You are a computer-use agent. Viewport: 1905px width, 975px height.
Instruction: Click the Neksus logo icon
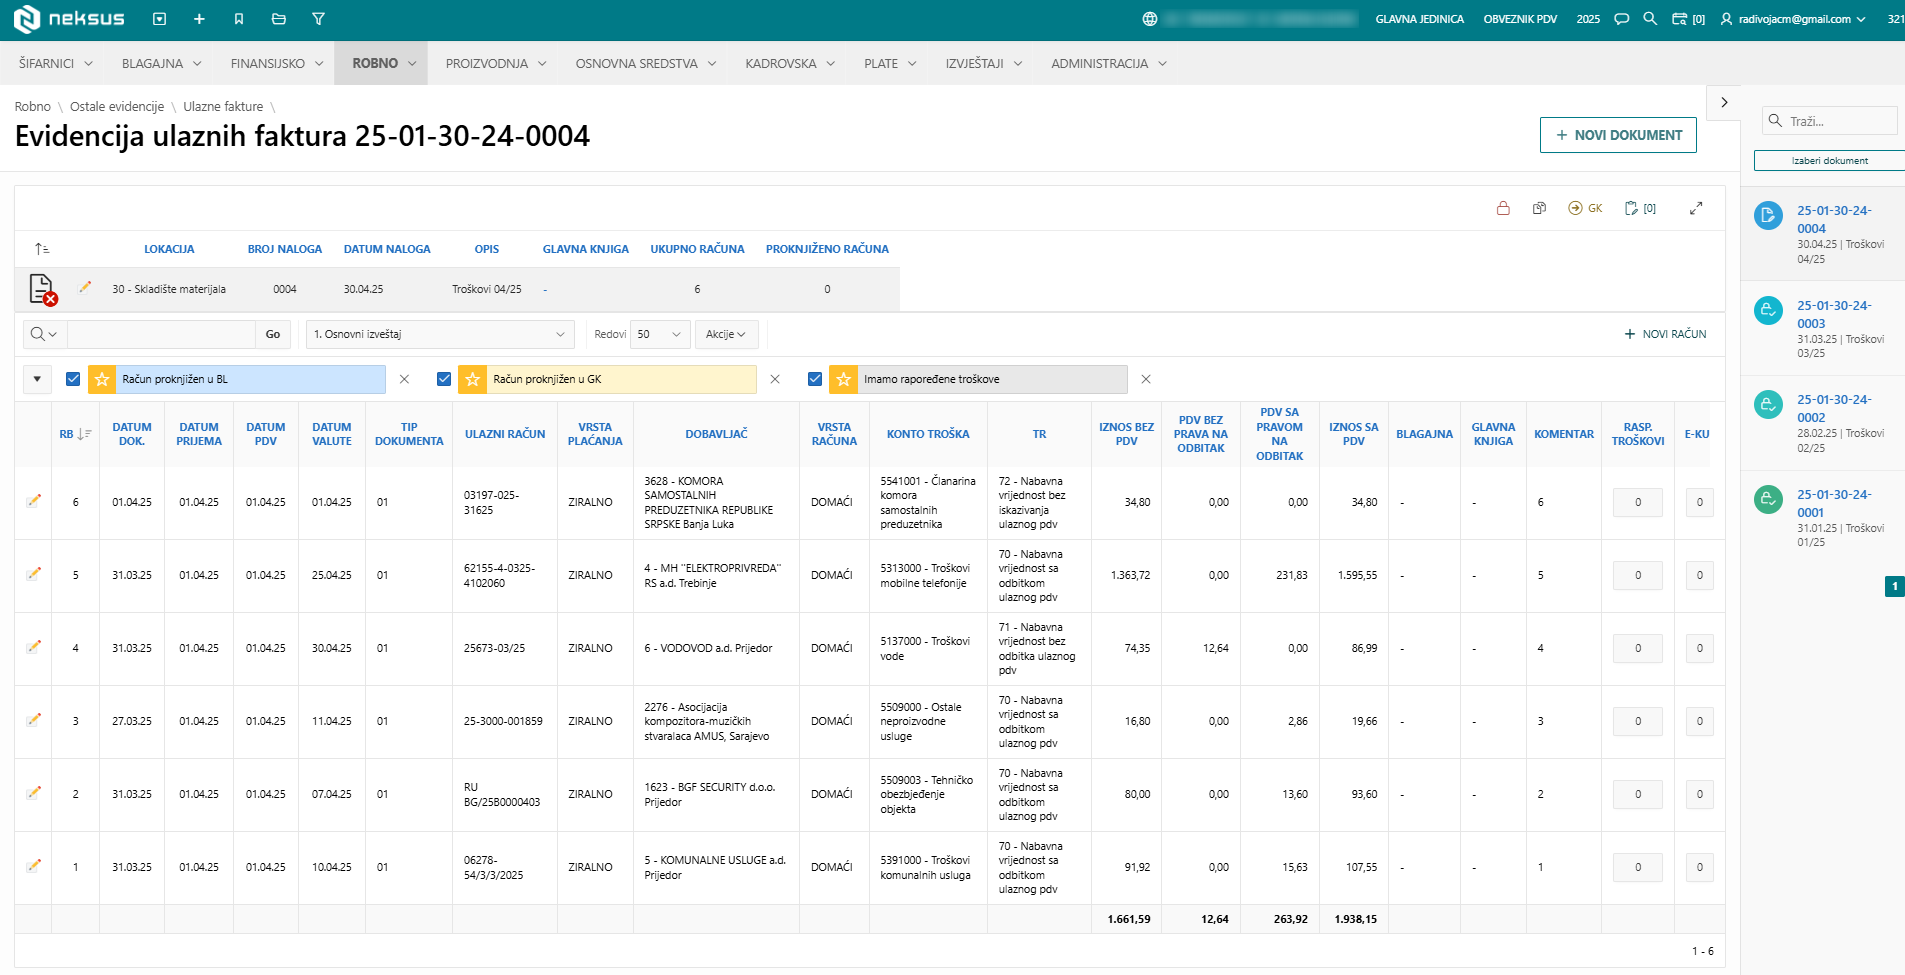[26, 19]
